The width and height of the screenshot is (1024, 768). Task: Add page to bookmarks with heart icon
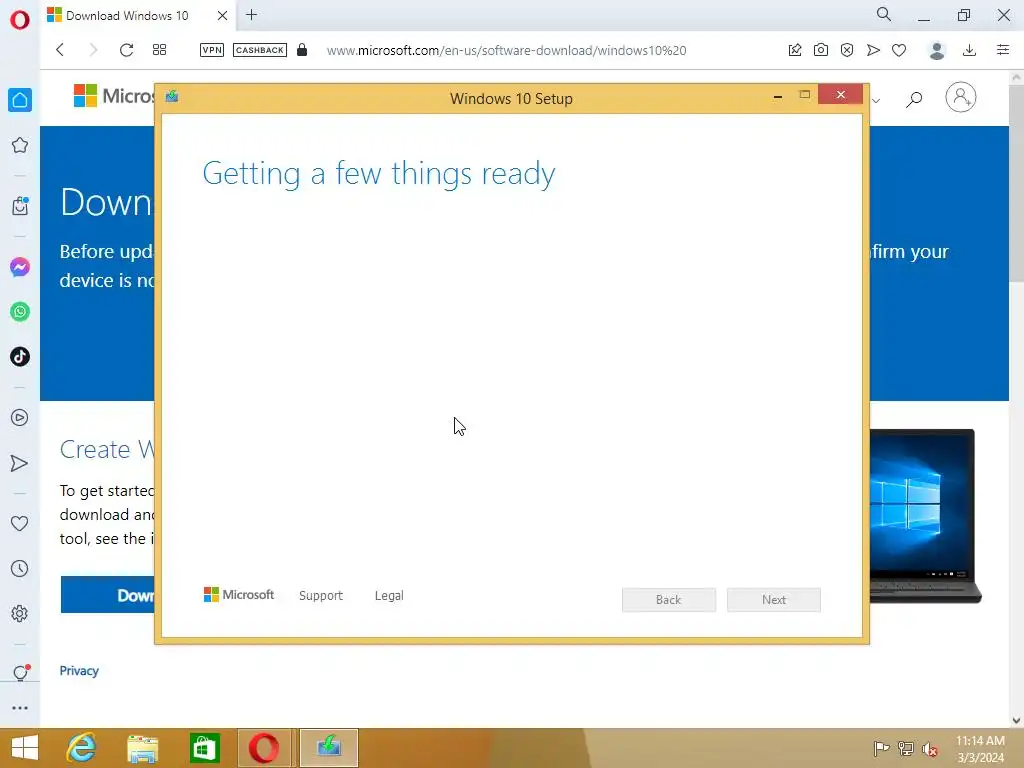pyautogui.click(x=899, y=50)
